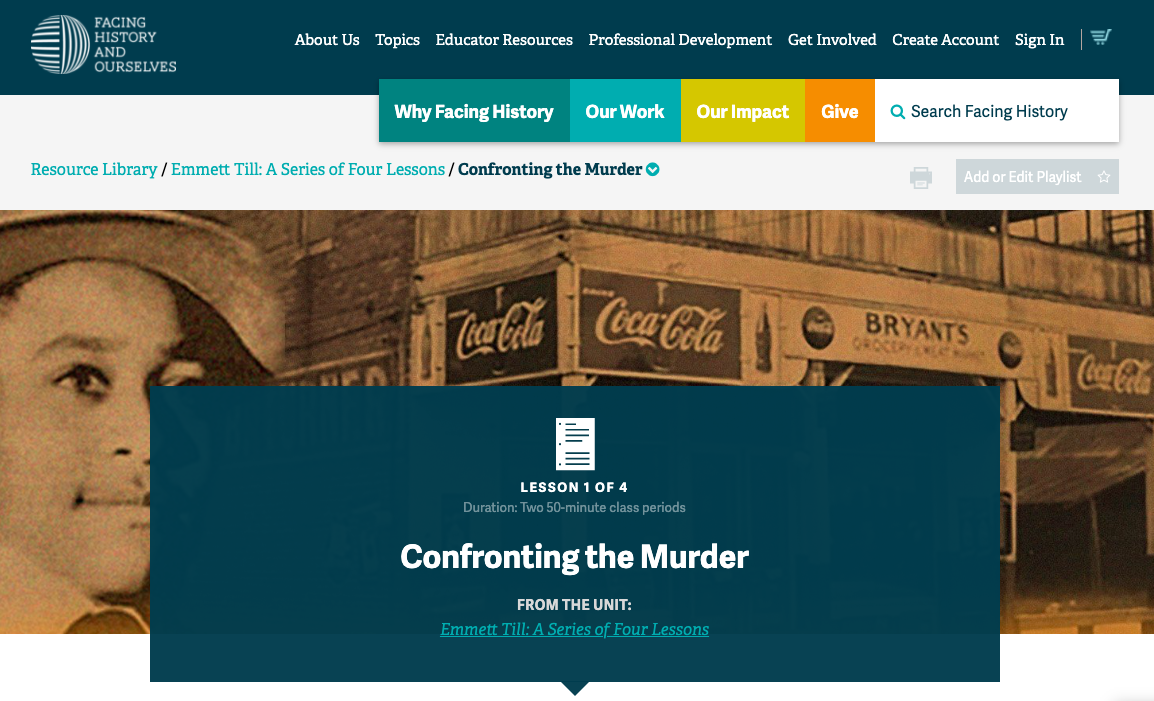1154x701 pixels.
Task: Open the shopping cart
Action: tap(1100, 37)
